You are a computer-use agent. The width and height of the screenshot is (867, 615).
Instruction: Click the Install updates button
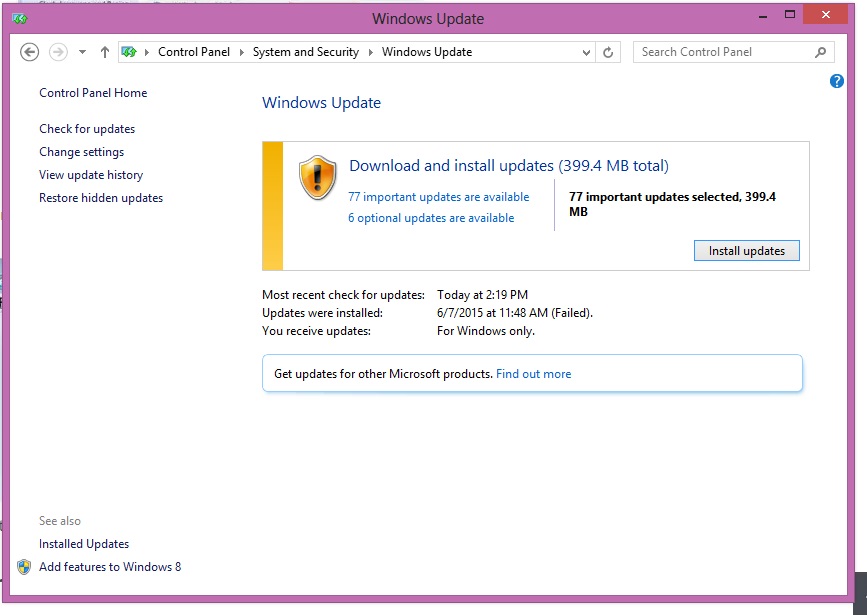coord(746,251)
